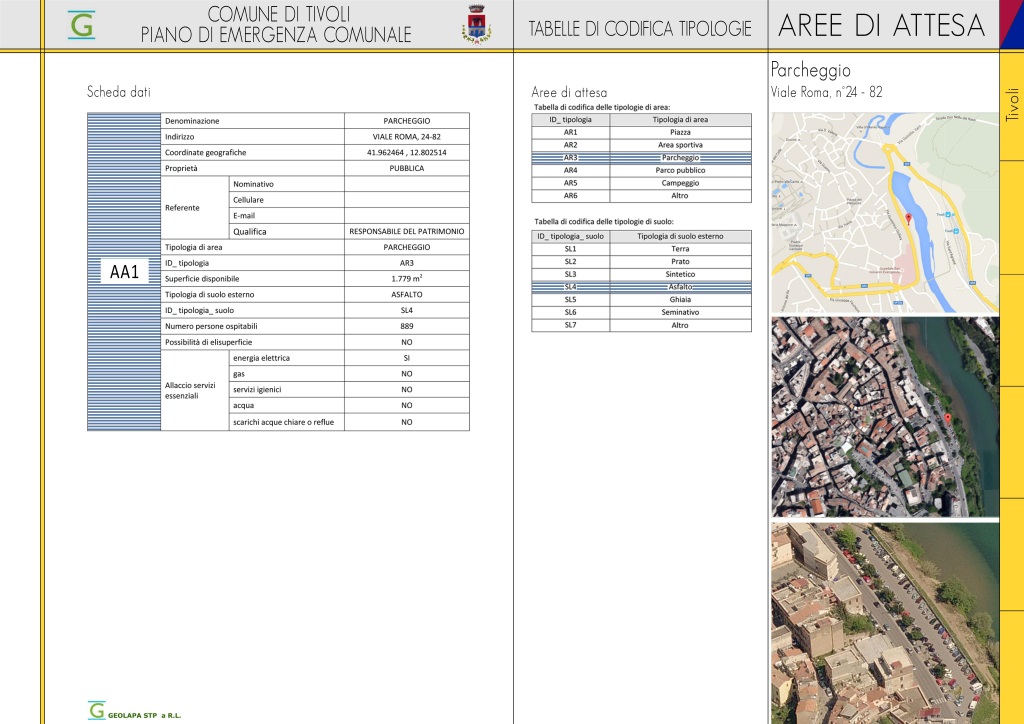The height and width of the screenshot is (724, 1024).
Task: Click the 'Referente' group label
Action: (182, 208)
